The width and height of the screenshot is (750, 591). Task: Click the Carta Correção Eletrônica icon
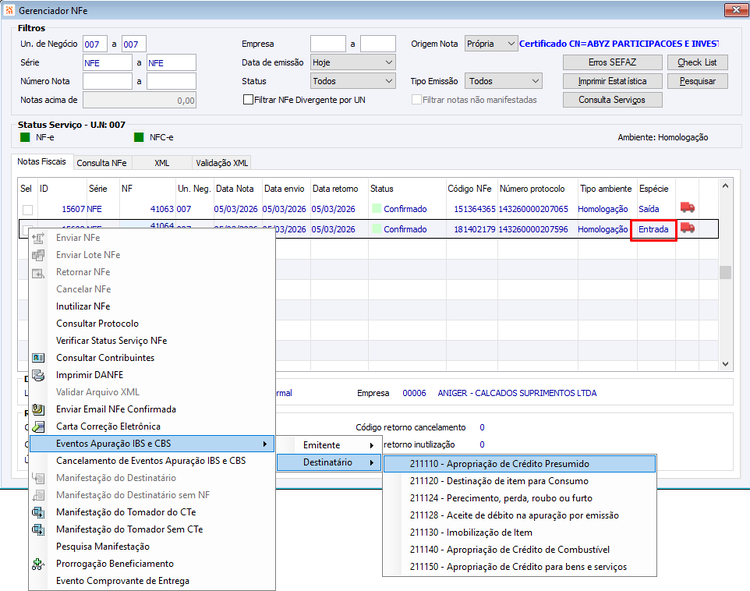(x=38, y=427)
